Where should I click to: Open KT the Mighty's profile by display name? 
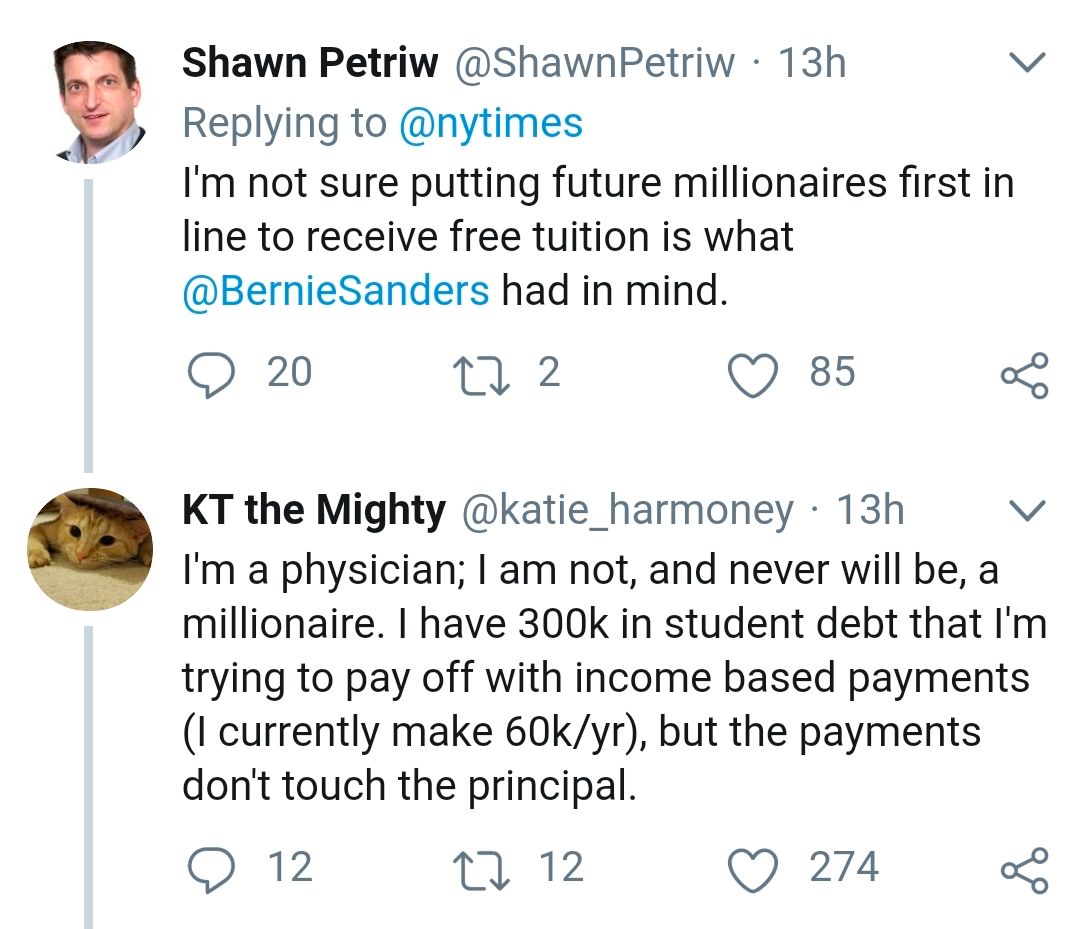[x=314, y=510]
